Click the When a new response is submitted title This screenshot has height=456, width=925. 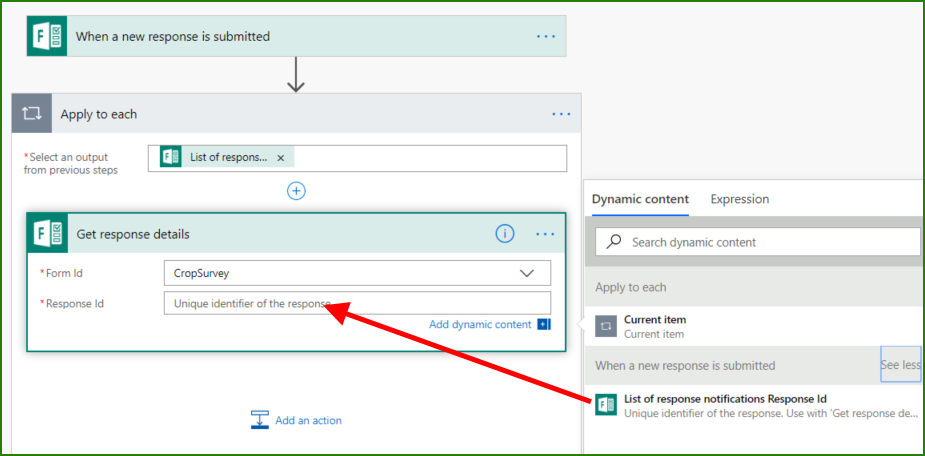[x=173, y=37]
